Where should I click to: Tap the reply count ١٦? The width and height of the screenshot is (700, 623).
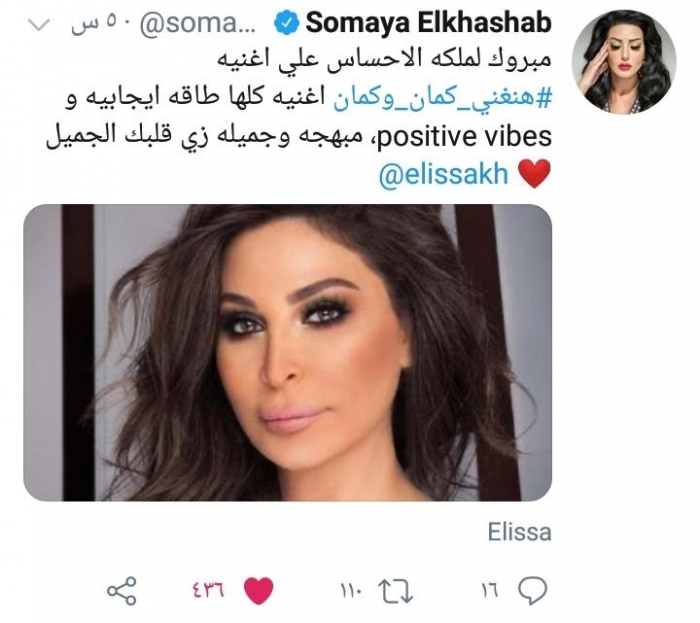pos(490,591)
